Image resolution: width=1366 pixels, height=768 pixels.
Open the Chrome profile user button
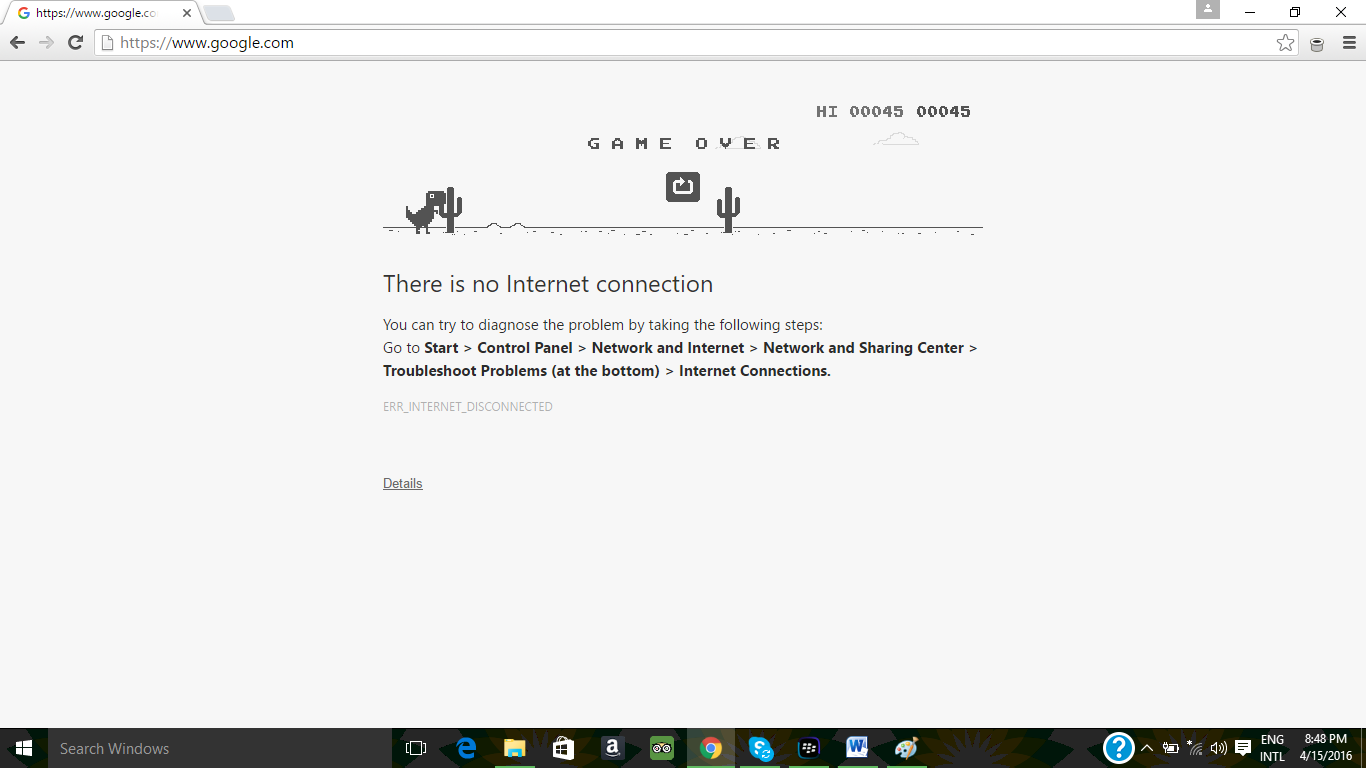[1208, 10]
